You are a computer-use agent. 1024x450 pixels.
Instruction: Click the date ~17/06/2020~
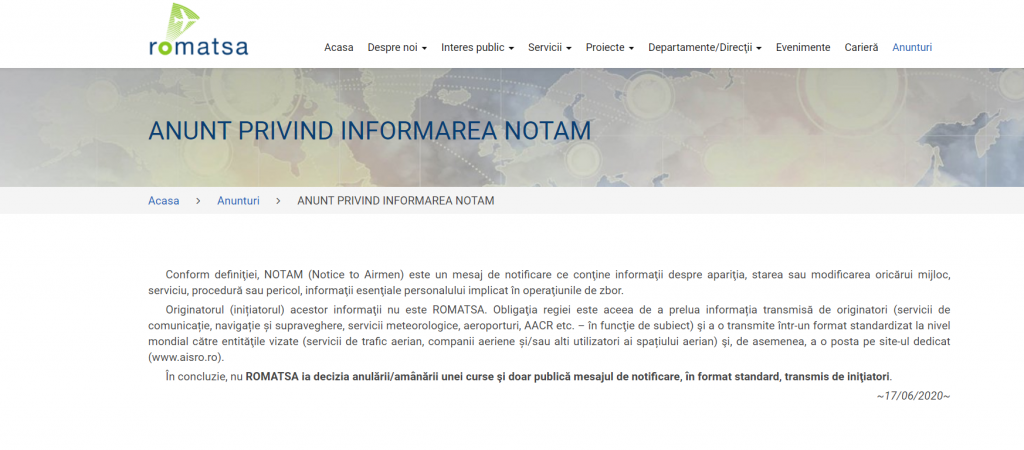[x=913, y=396]
